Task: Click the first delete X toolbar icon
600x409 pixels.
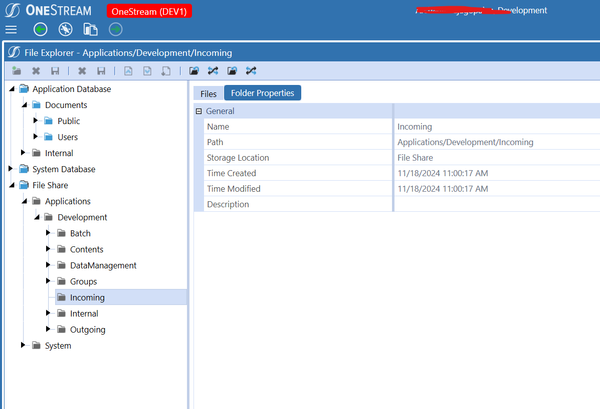Action: point(36,71)
